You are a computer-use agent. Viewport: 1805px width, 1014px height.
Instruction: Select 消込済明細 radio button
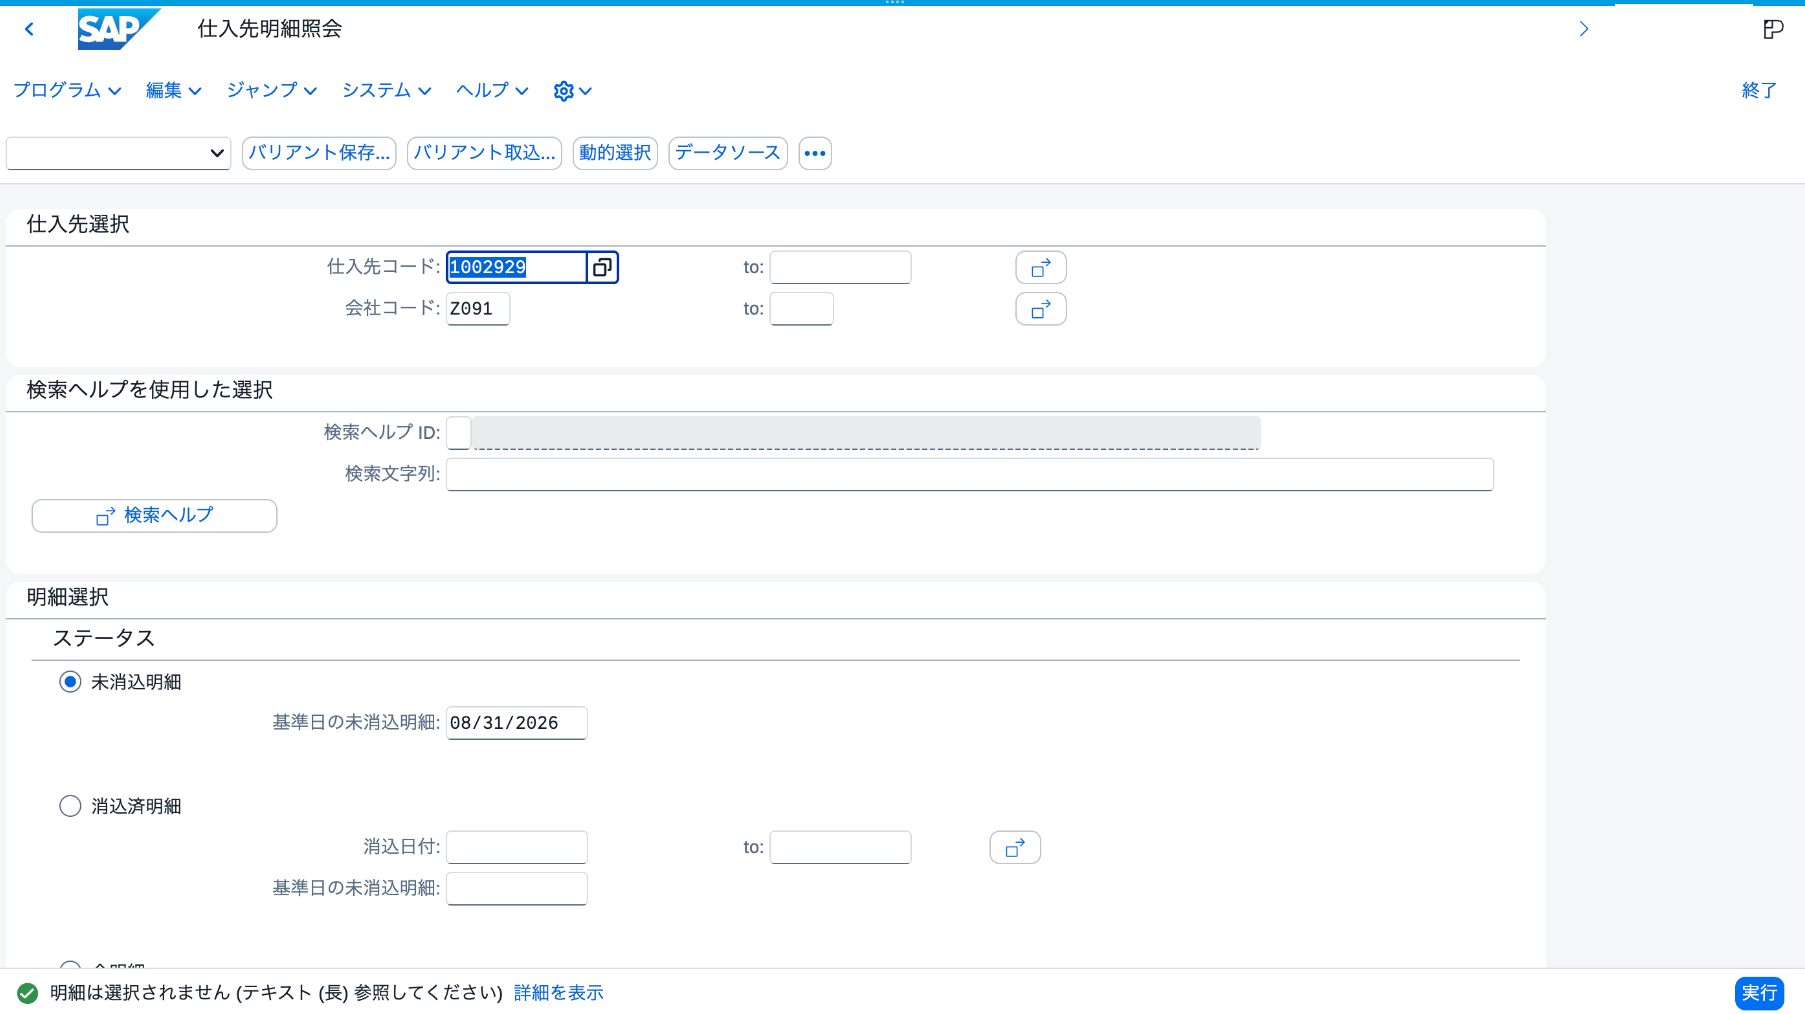70,806
